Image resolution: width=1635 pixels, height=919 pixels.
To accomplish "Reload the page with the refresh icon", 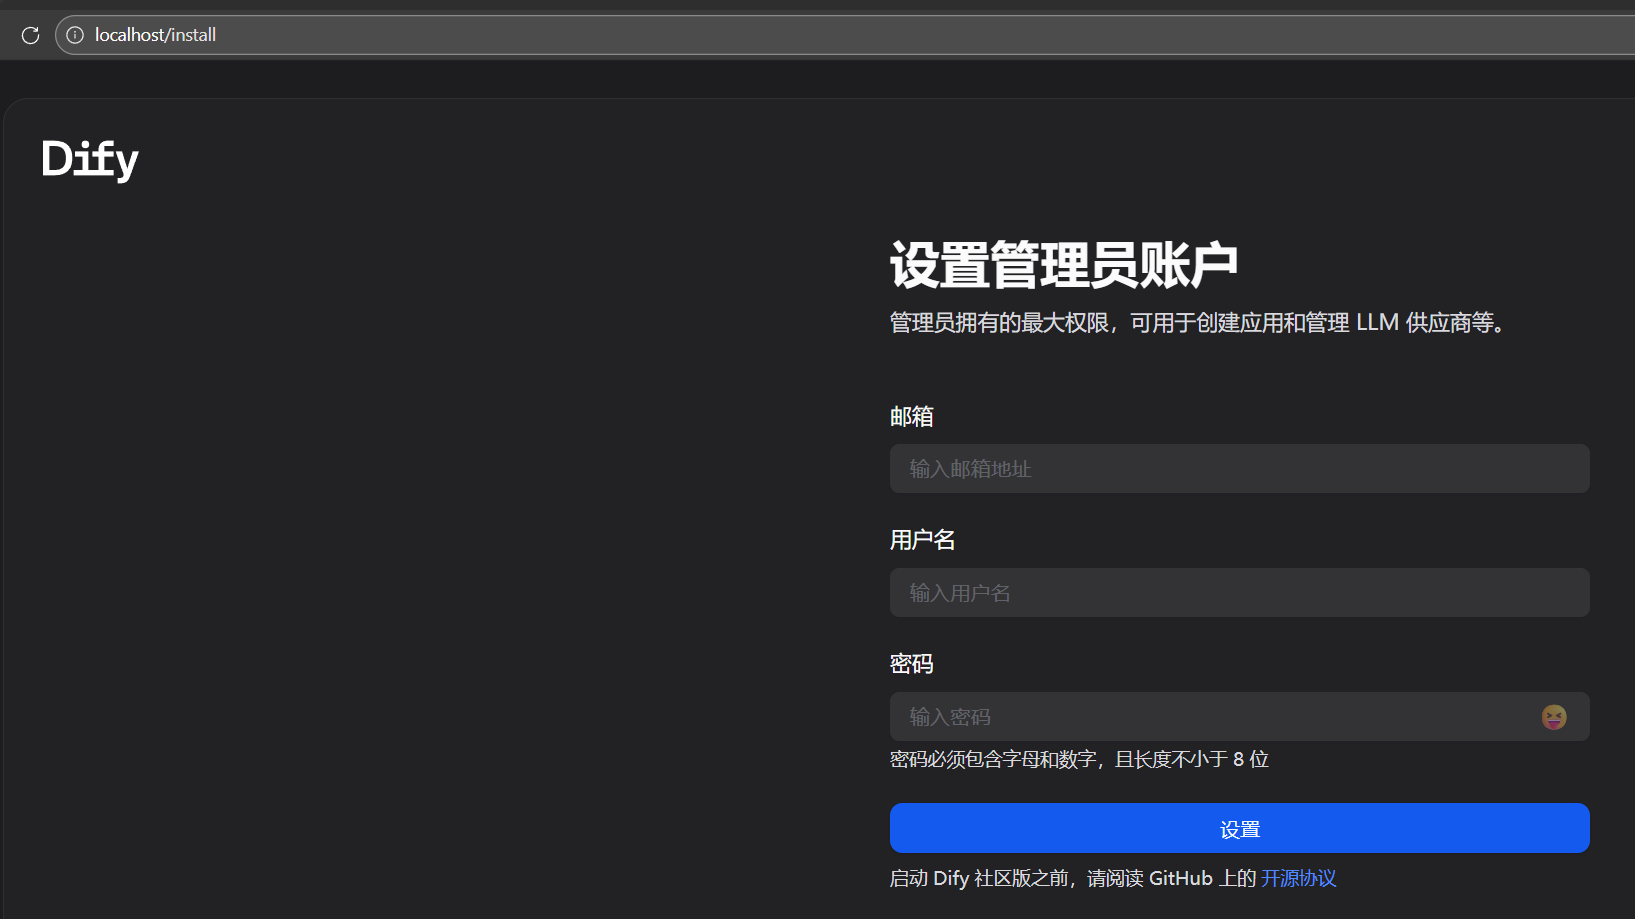I will pyautogui.click(x=30, y=35).
